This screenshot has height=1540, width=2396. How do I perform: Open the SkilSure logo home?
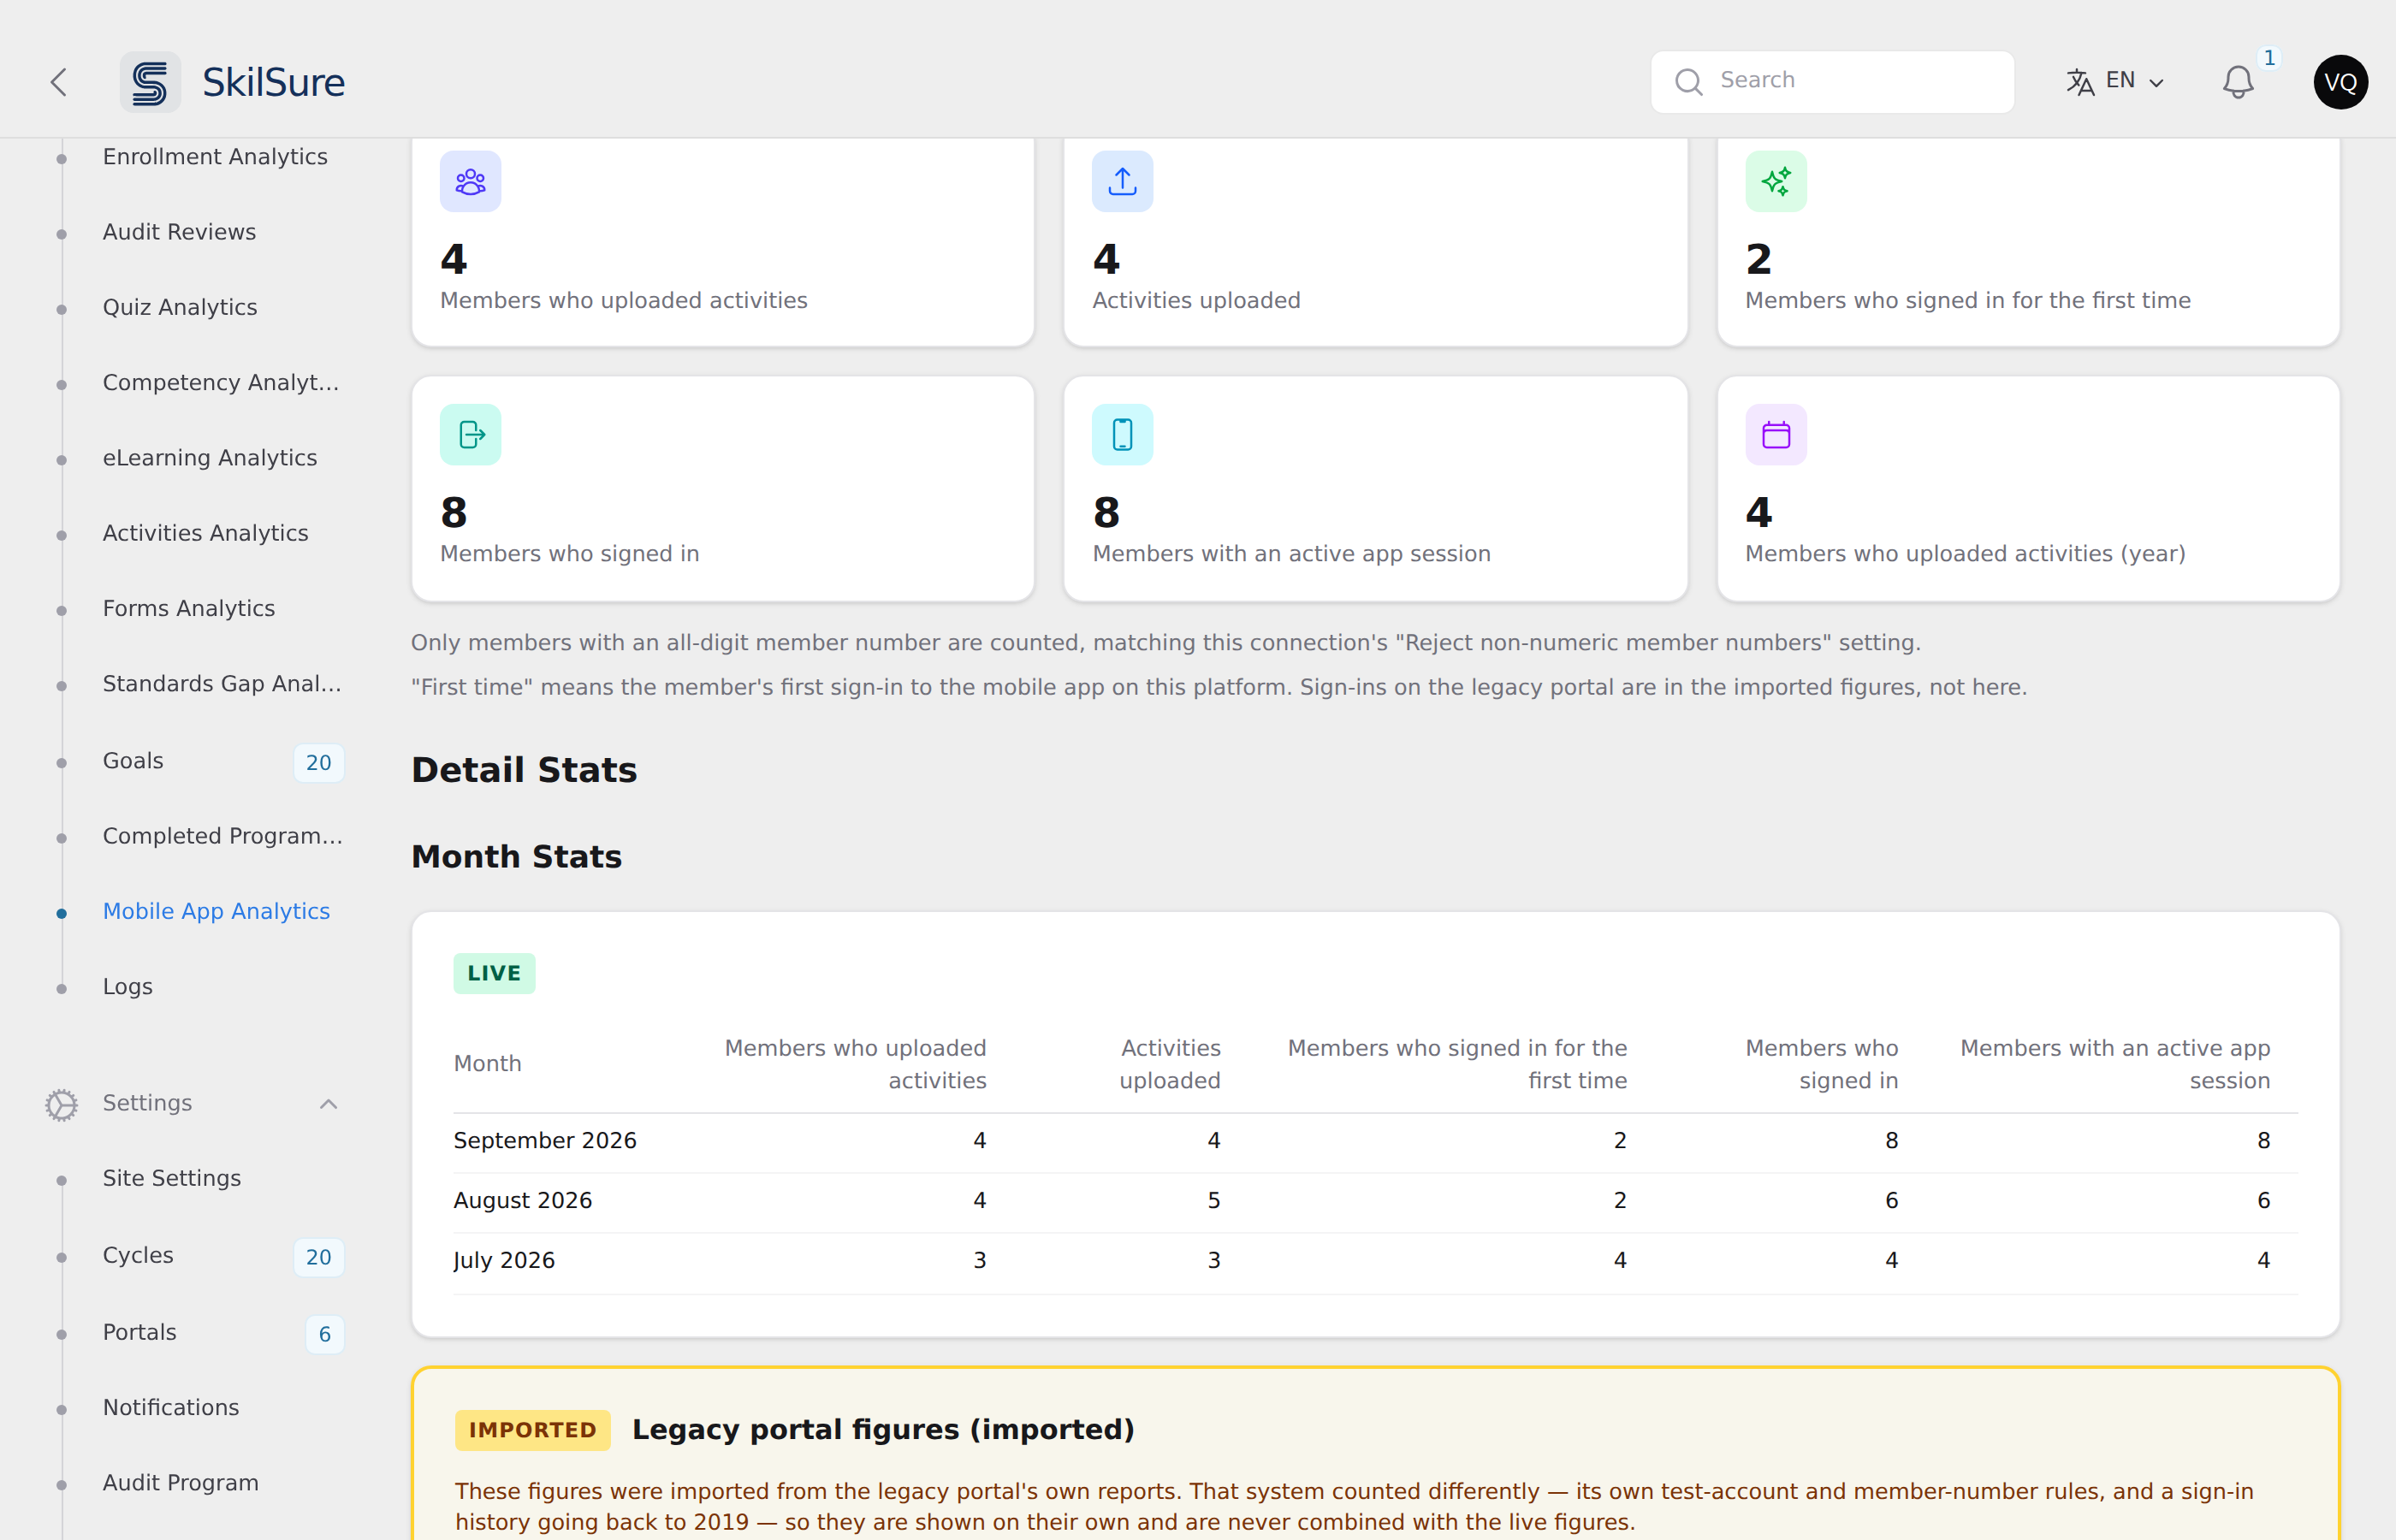(233, 82)
